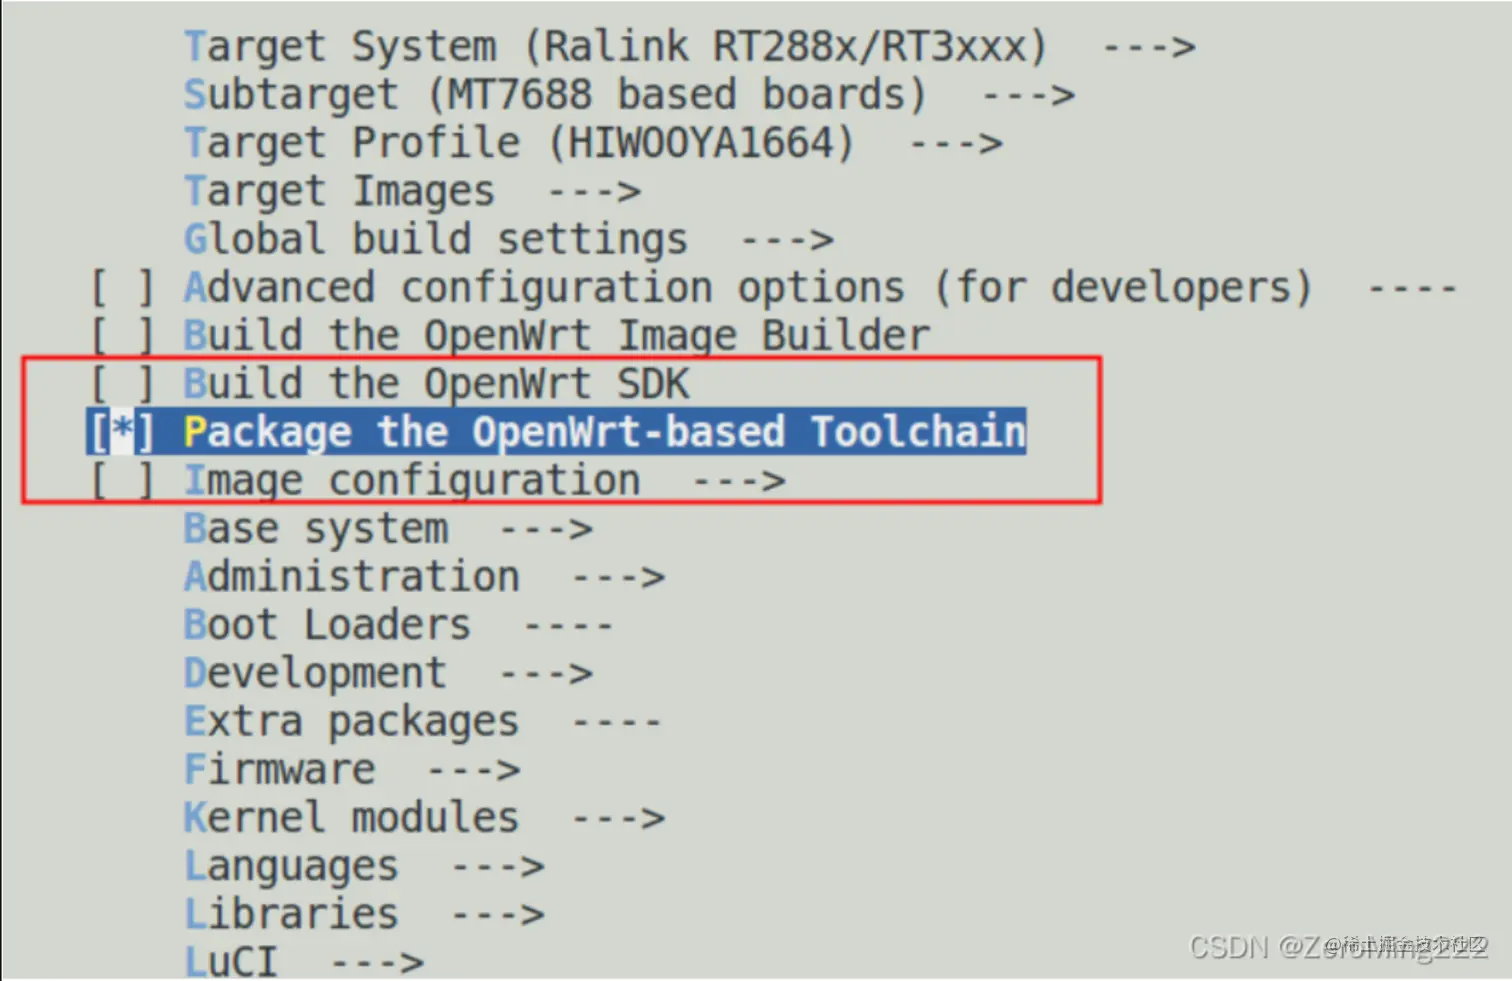Select the Boot Loaders entry
The image size is (1512, 981).
click(x=327, y=625)
